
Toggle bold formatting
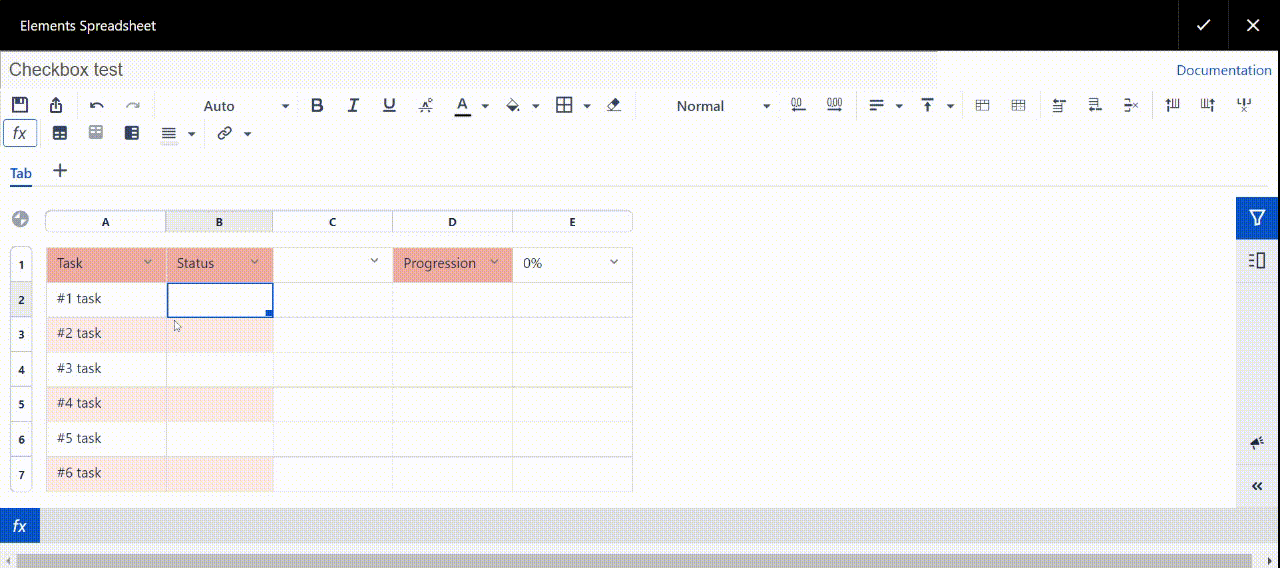(317, 106)
